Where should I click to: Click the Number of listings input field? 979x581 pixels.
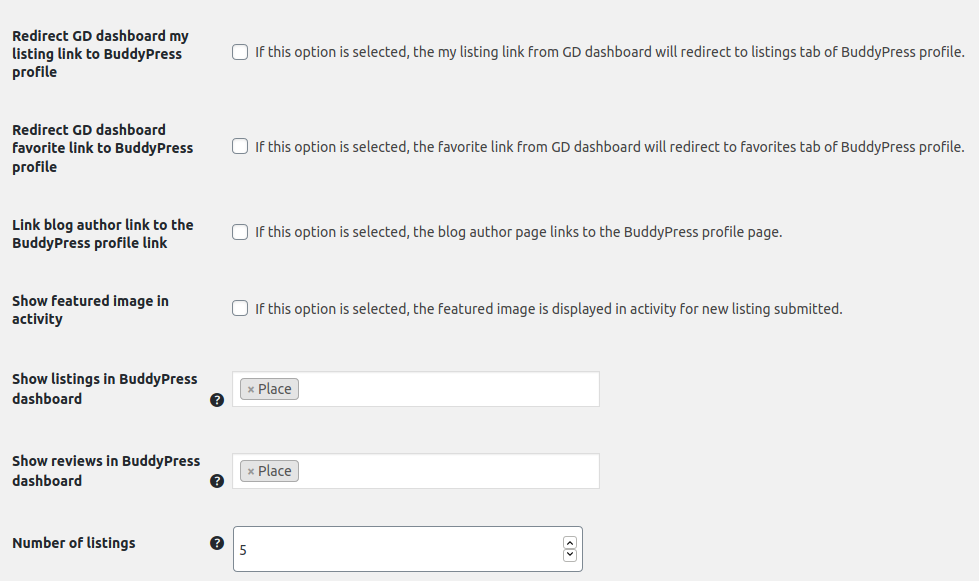400,549
